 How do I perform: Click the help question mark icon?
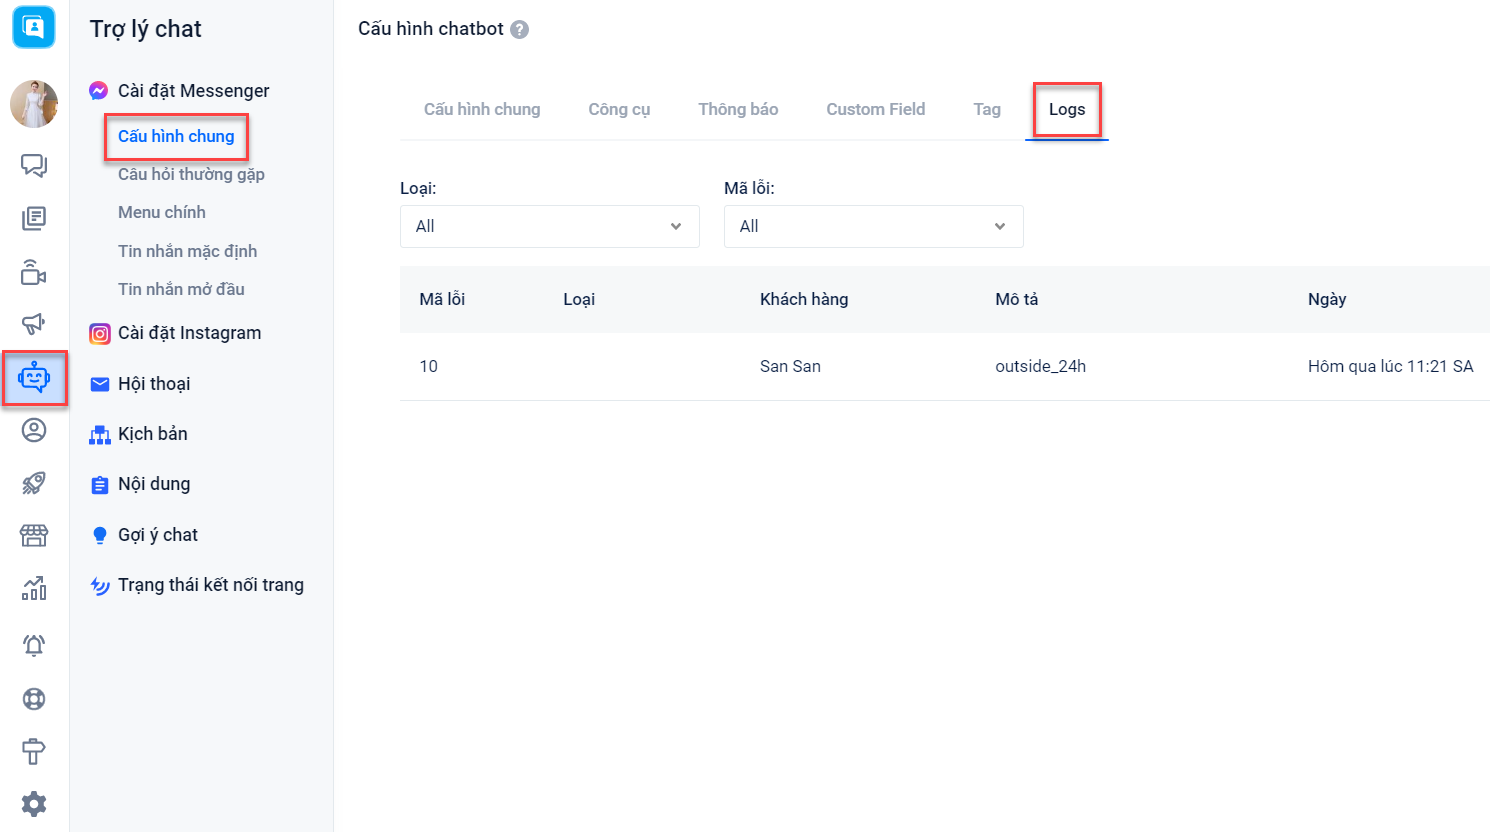point(520,30)
